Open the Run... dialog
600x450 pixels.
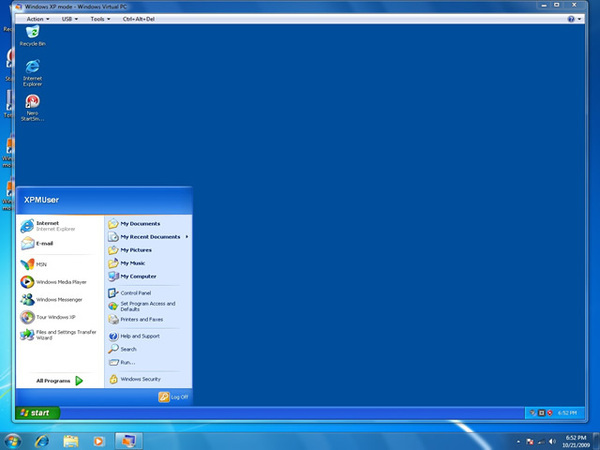(122, 362)
